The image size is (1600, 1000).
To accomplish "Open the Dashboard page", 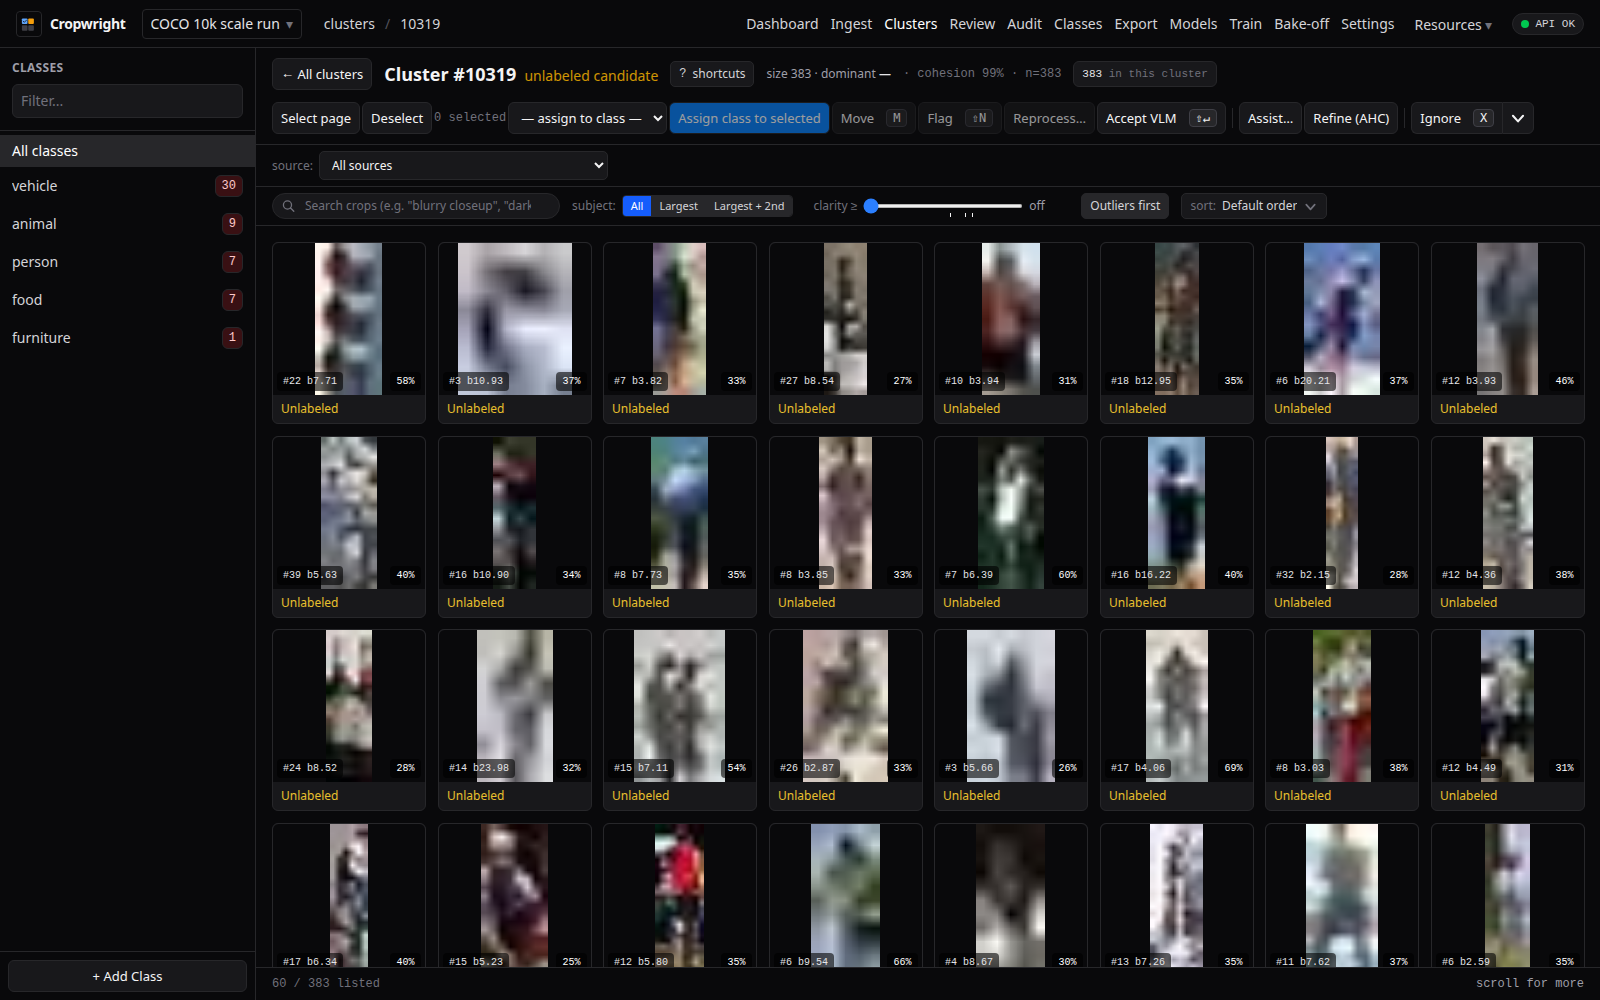I will (782, 24).
